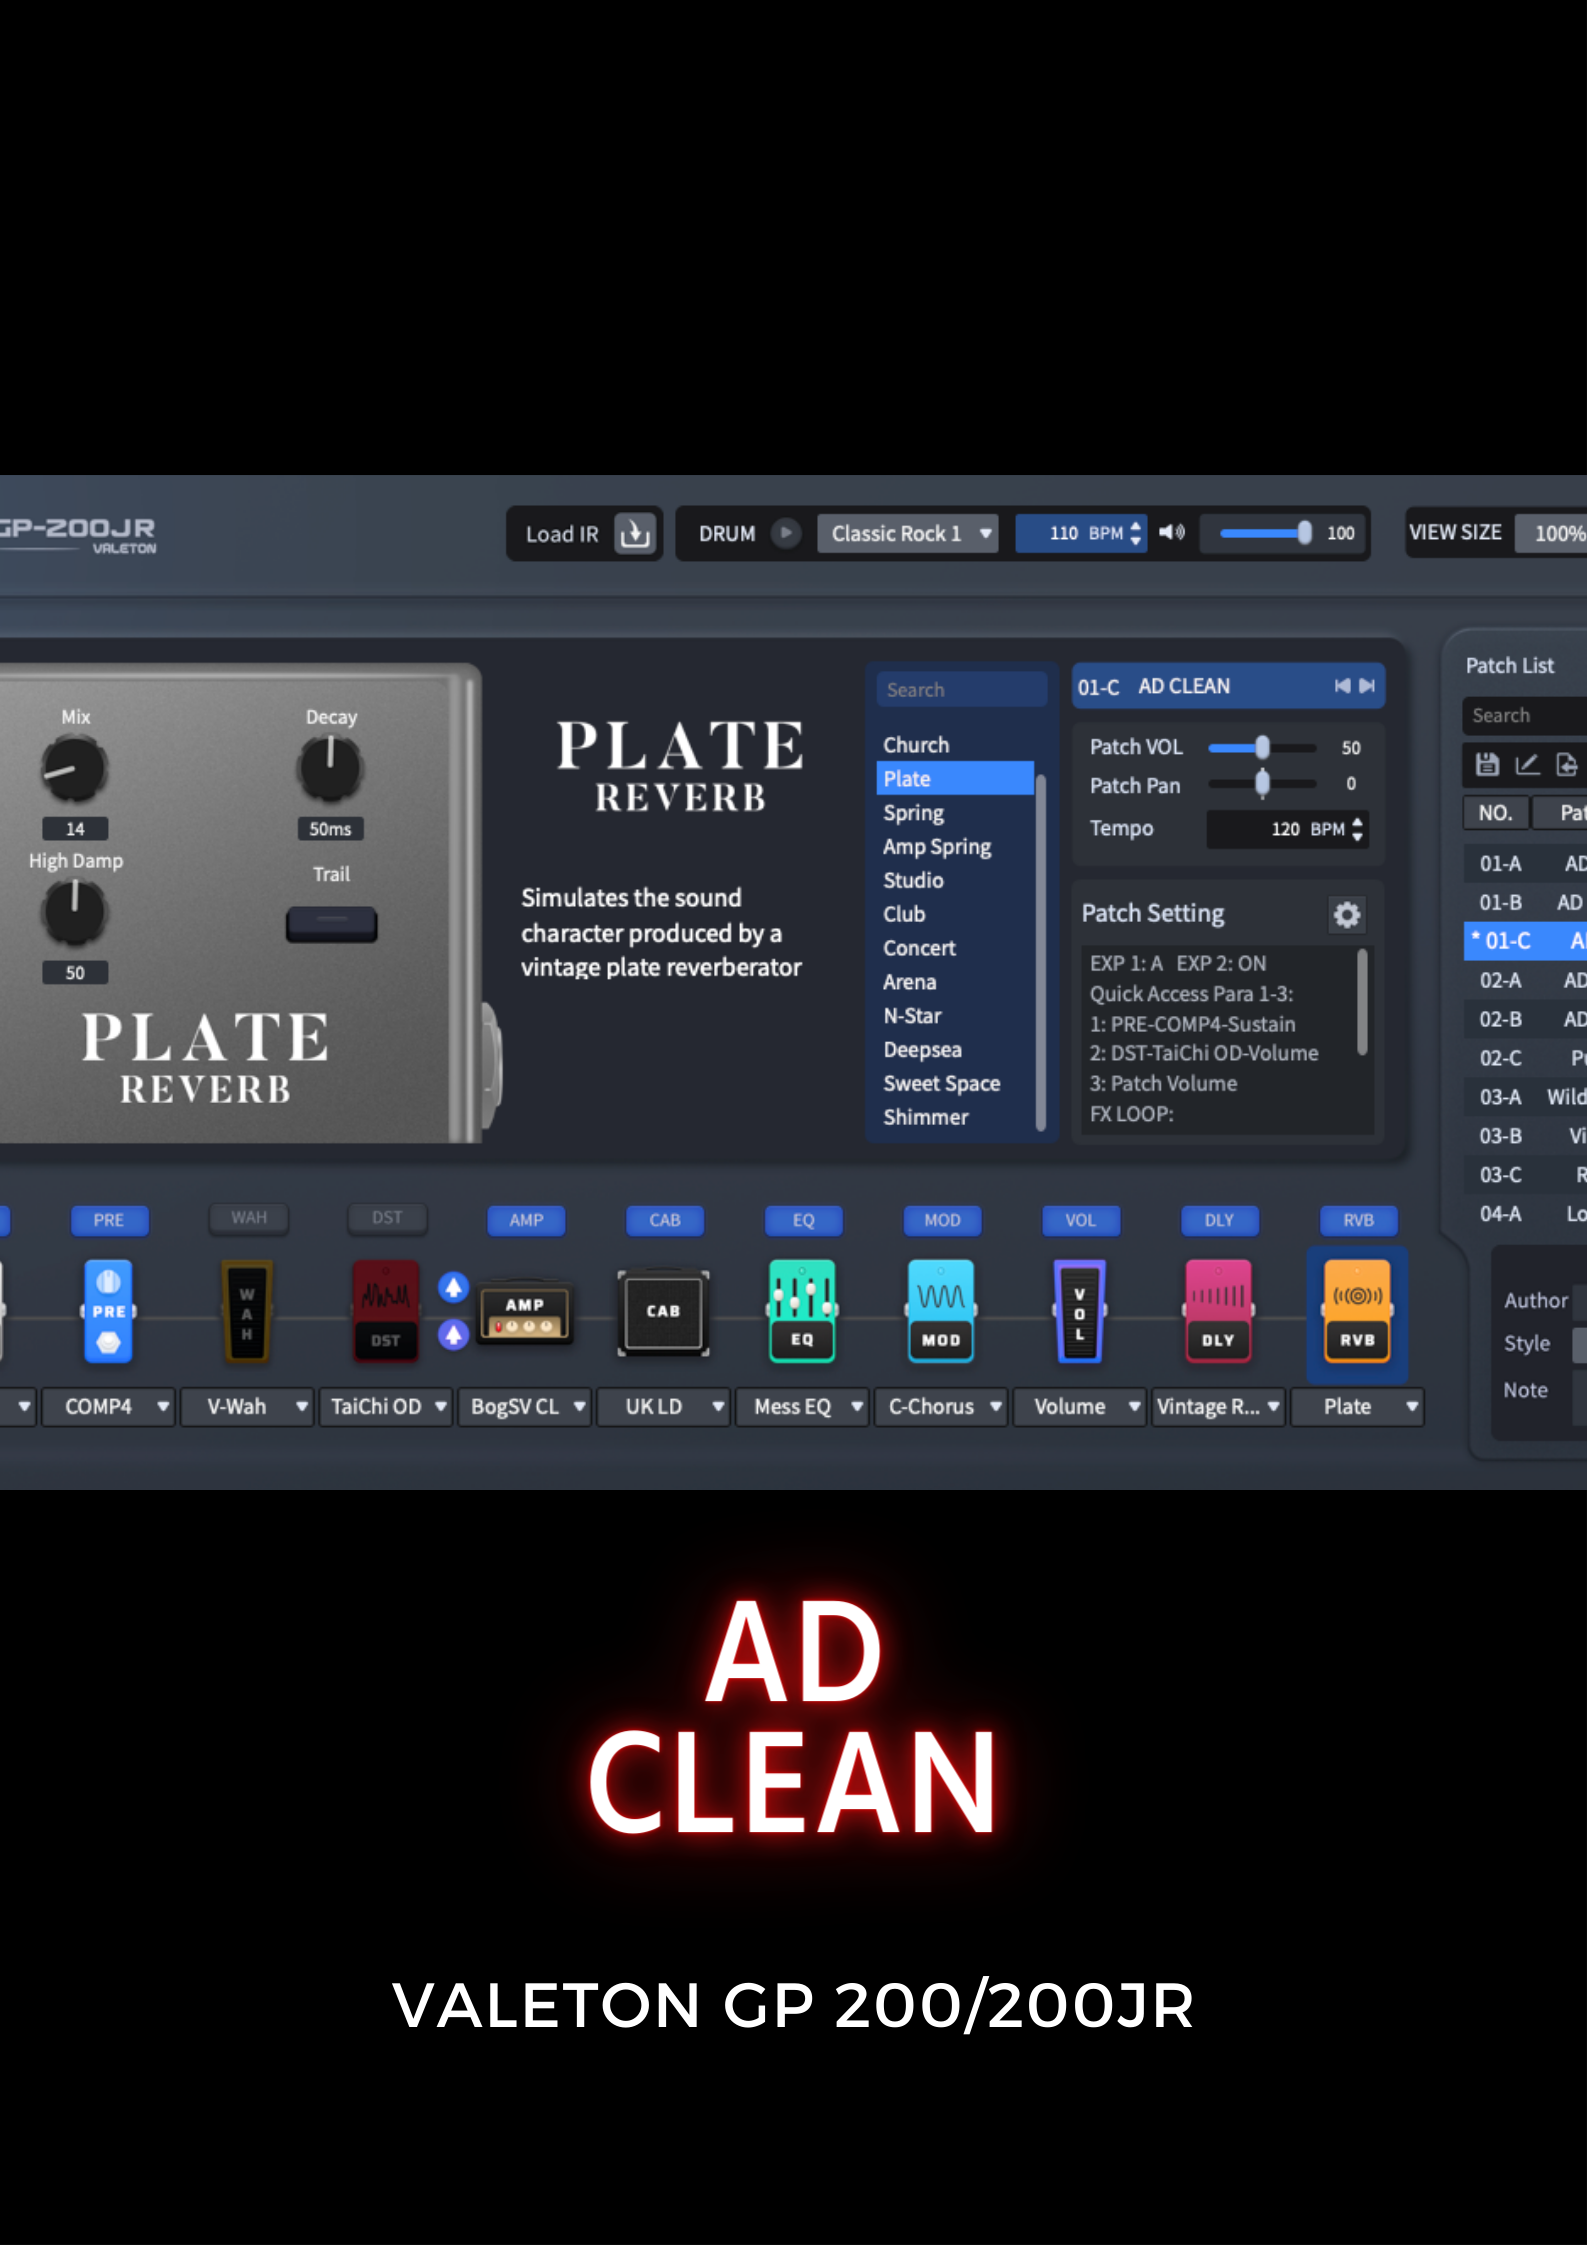Click the Decay knob

pos(330,769)
